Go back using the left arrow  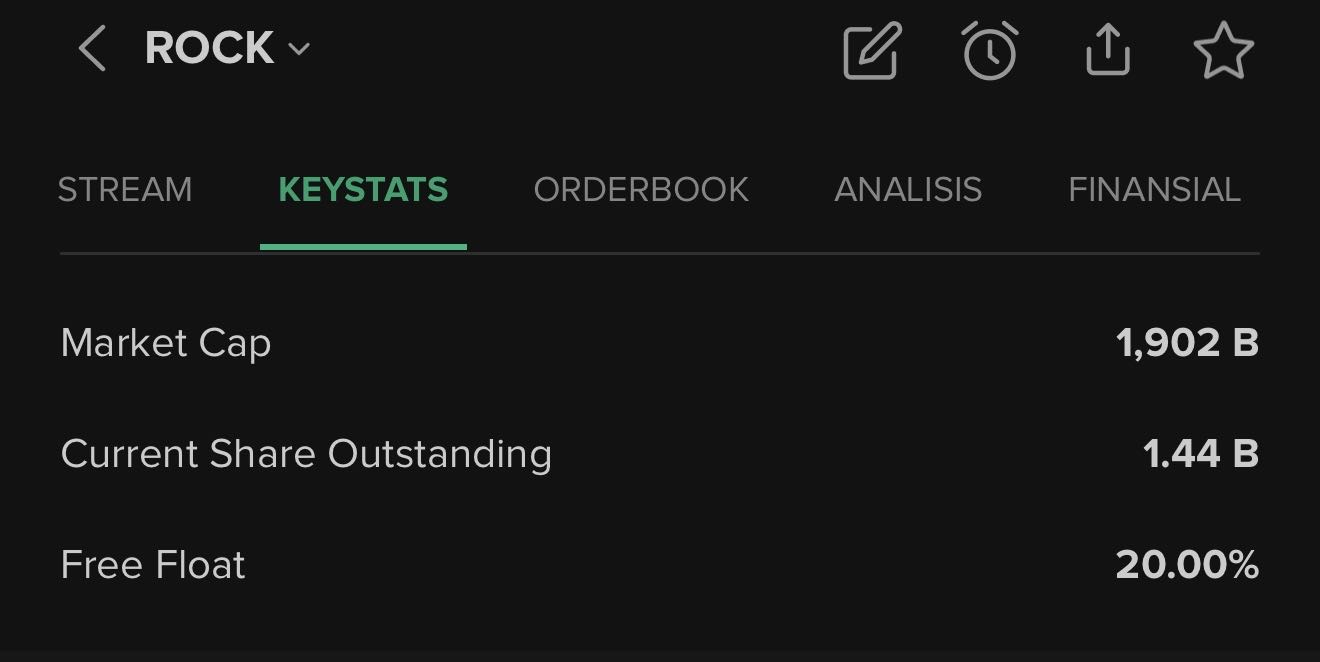tap(92, 49)
